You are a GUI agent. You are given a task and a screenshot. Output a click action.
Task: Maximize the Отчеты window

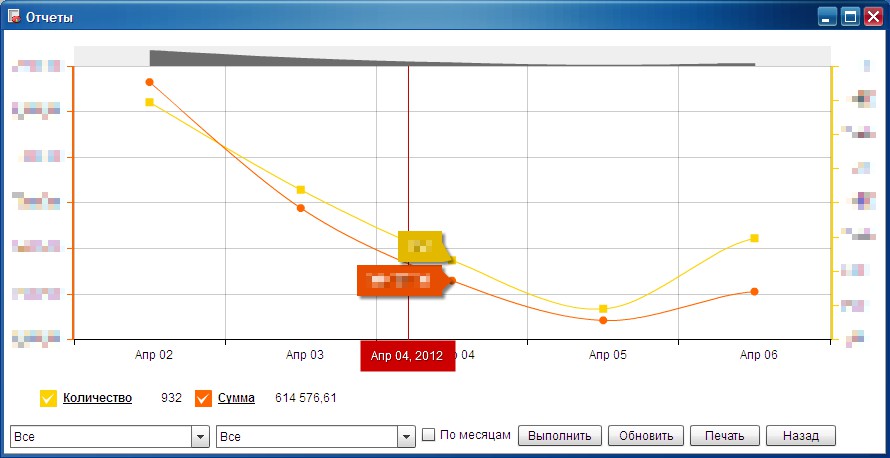pos(850,17)
